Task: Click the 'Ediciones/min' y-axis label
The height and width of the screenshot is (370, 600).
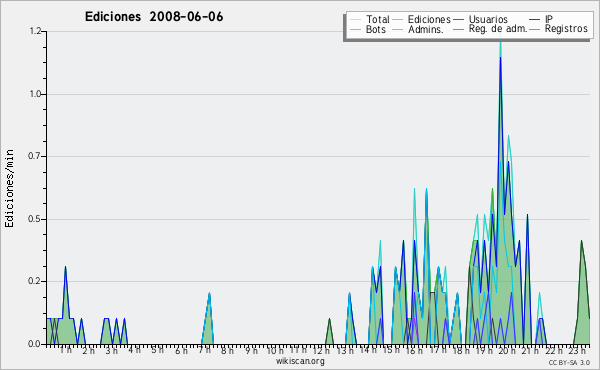Action: [x=9, y=188]
